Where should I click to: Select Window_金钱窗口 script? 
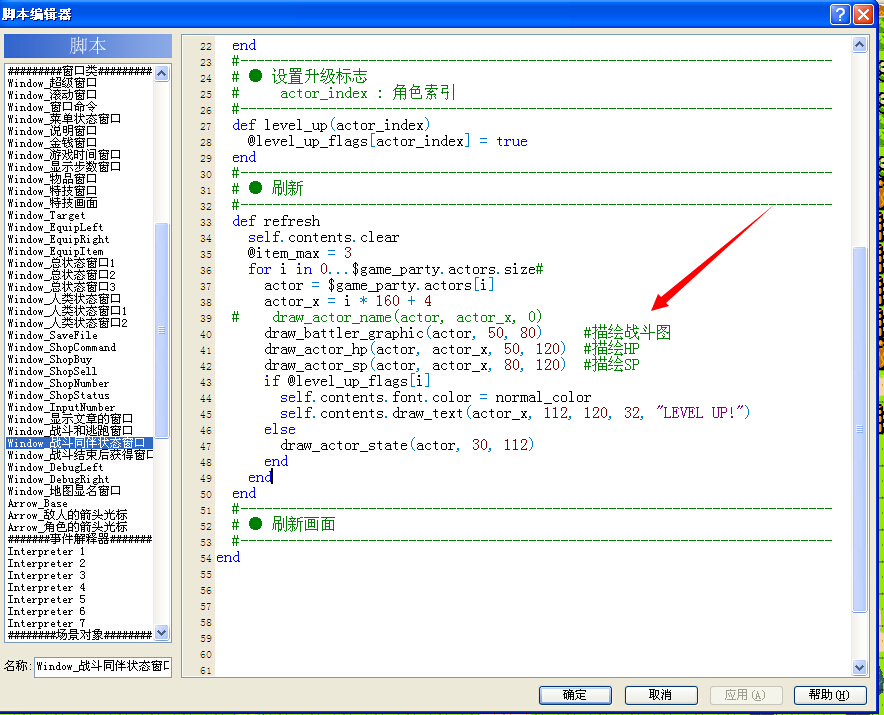click(52, 143)
